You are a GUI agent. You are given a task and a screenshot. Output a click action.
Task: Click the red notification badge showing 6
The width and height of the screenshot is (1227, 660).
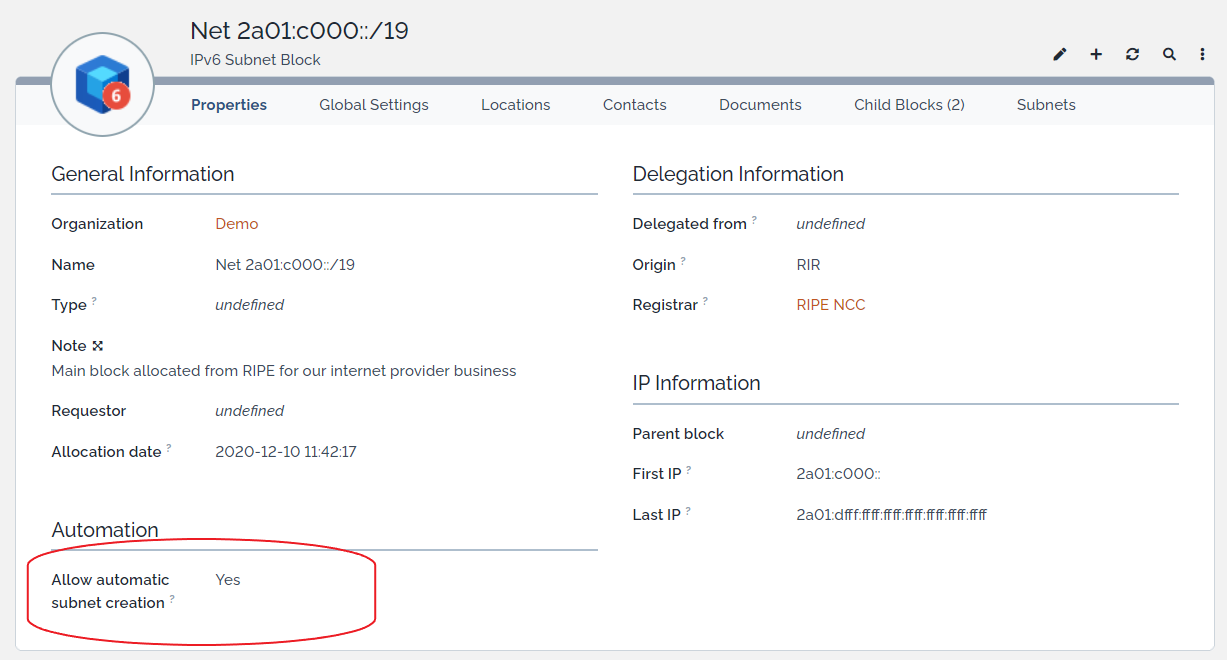pos(116,96)
